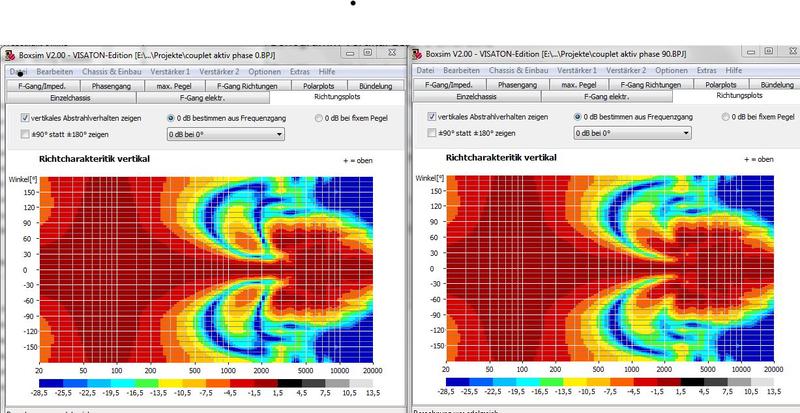This screenshot has height=413, width=800.
Task: Open Bearbeiten menu in left window
Action: pyautogui.click(x=55, y=72)
